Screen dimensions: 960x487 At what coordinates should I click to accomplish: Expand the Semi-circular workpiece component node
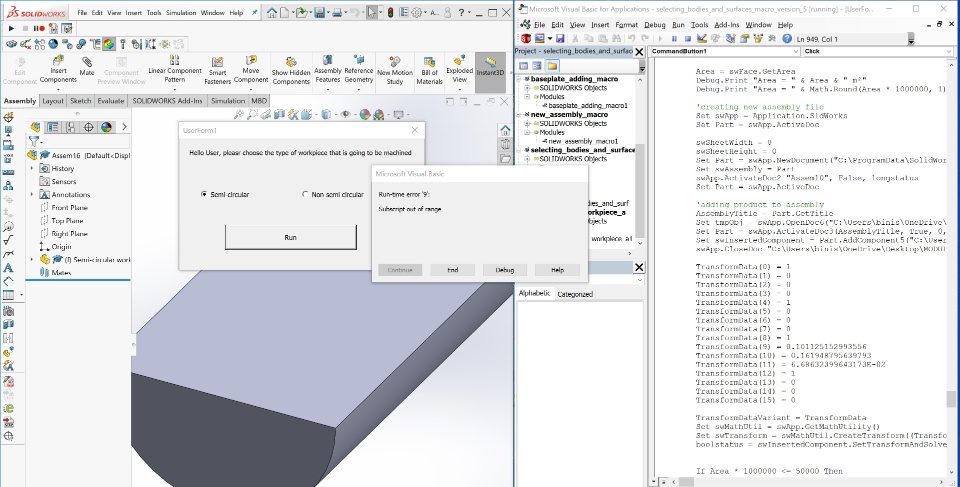point(32,260)
